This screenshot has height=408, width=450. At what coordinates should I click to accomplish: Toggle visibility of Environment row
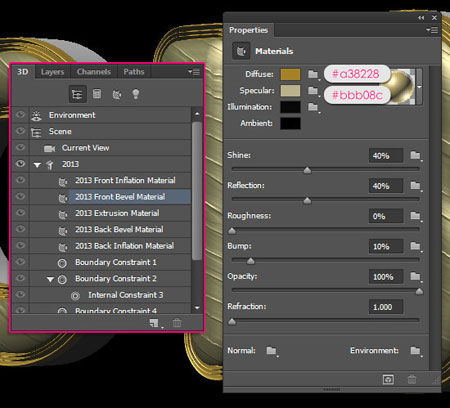[x=20, y=115]
